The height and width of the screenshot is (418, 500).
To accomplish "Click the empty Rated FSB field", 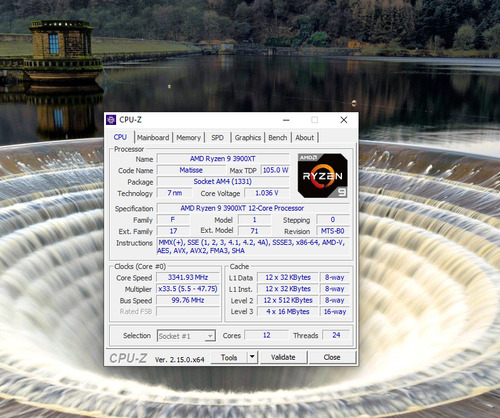I will 188,312.
